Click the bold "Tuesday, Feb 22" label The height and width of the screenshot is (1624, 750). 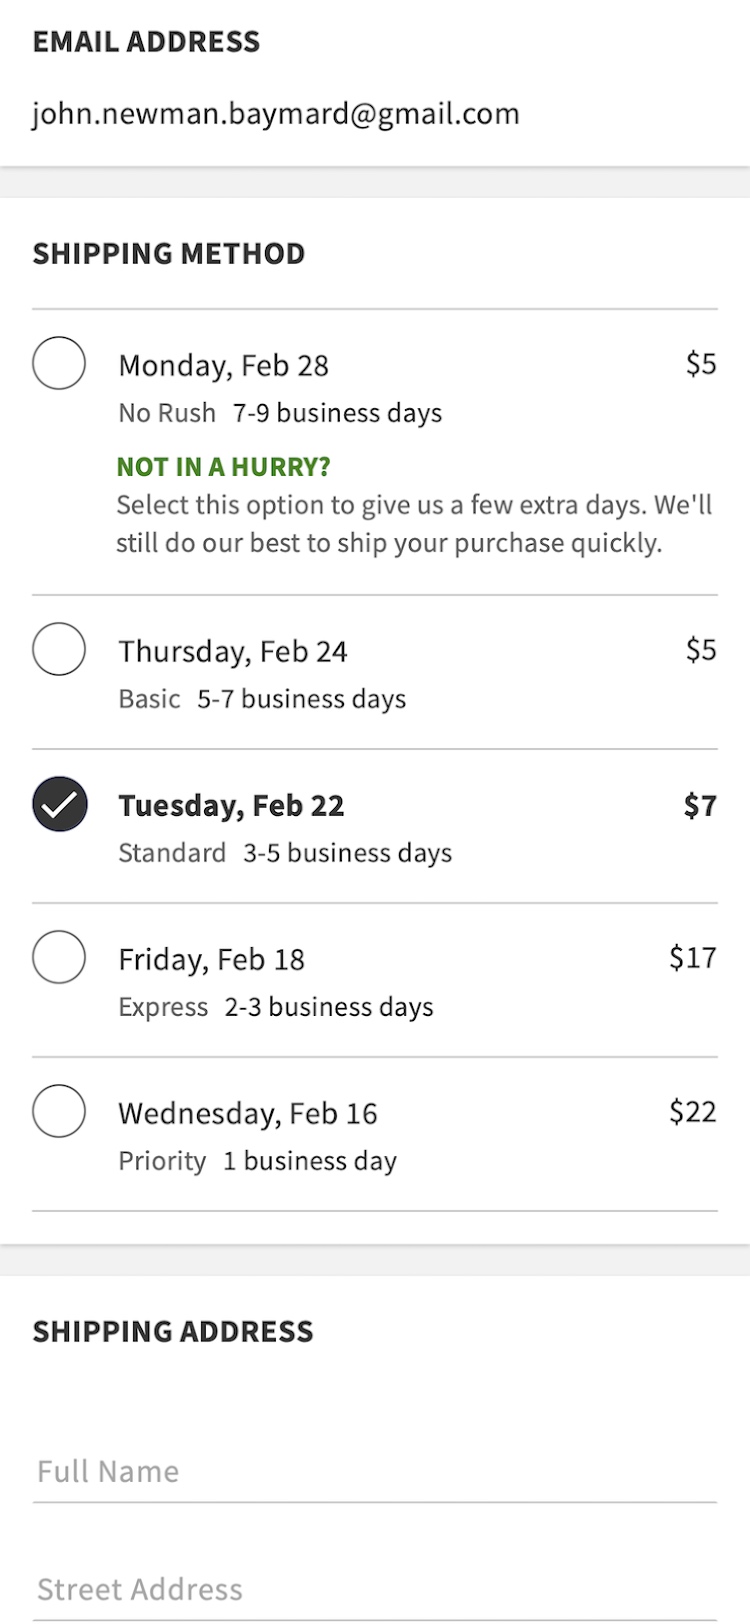(x=231, y=805)
